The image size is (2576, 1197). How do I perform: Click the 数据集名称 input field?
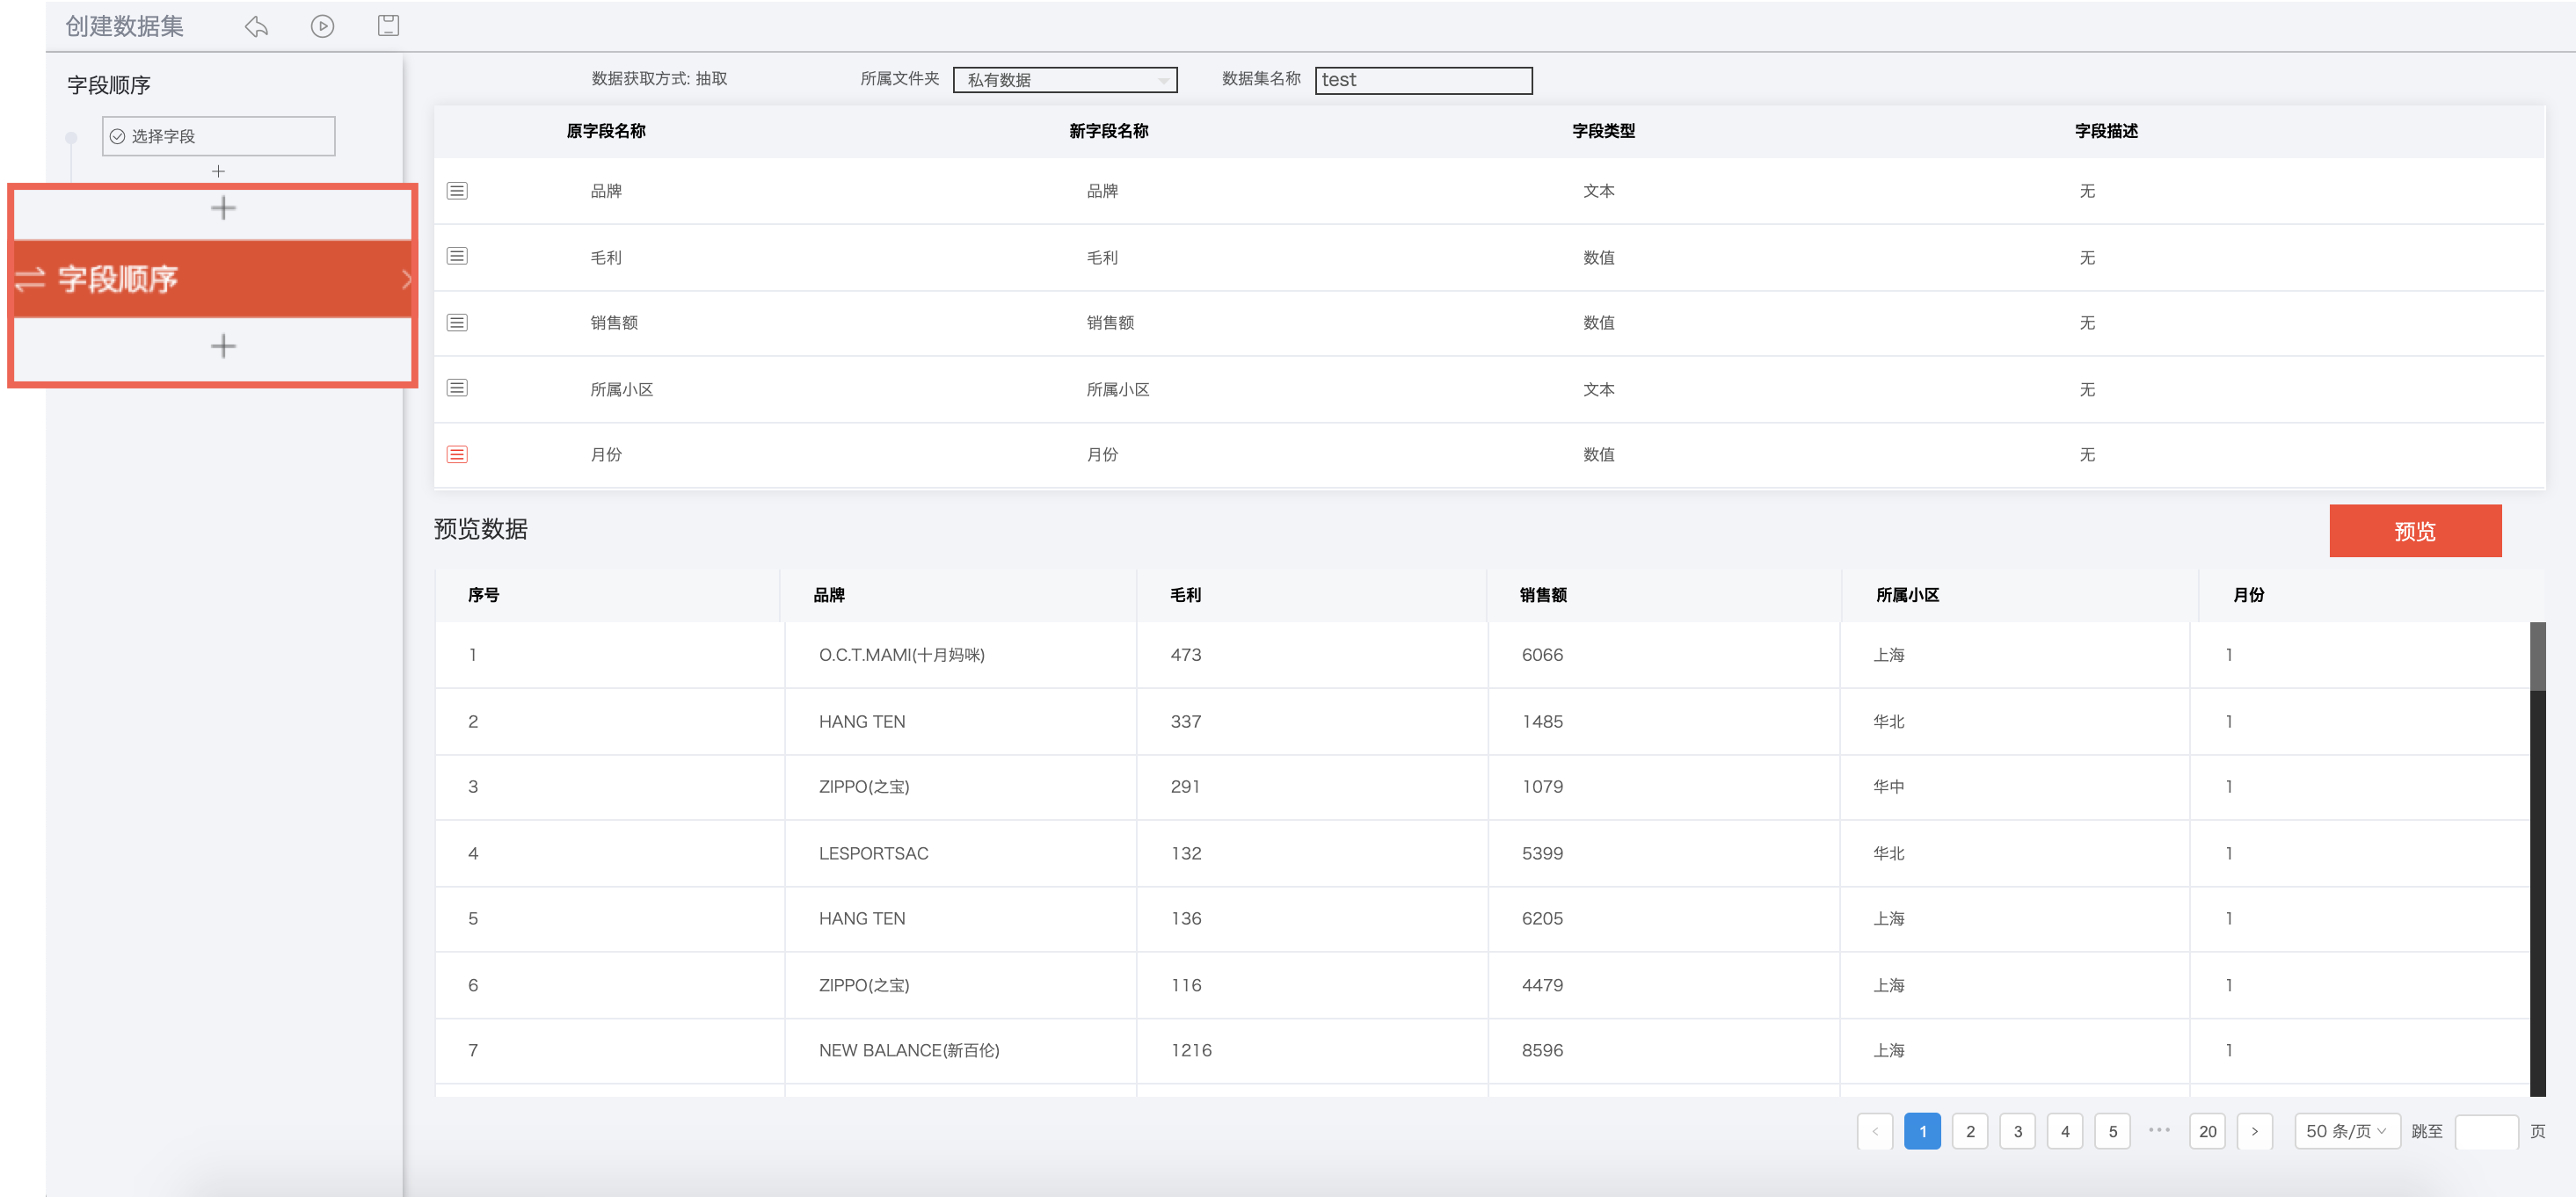pyautogui.click(x=1423, y=80)
